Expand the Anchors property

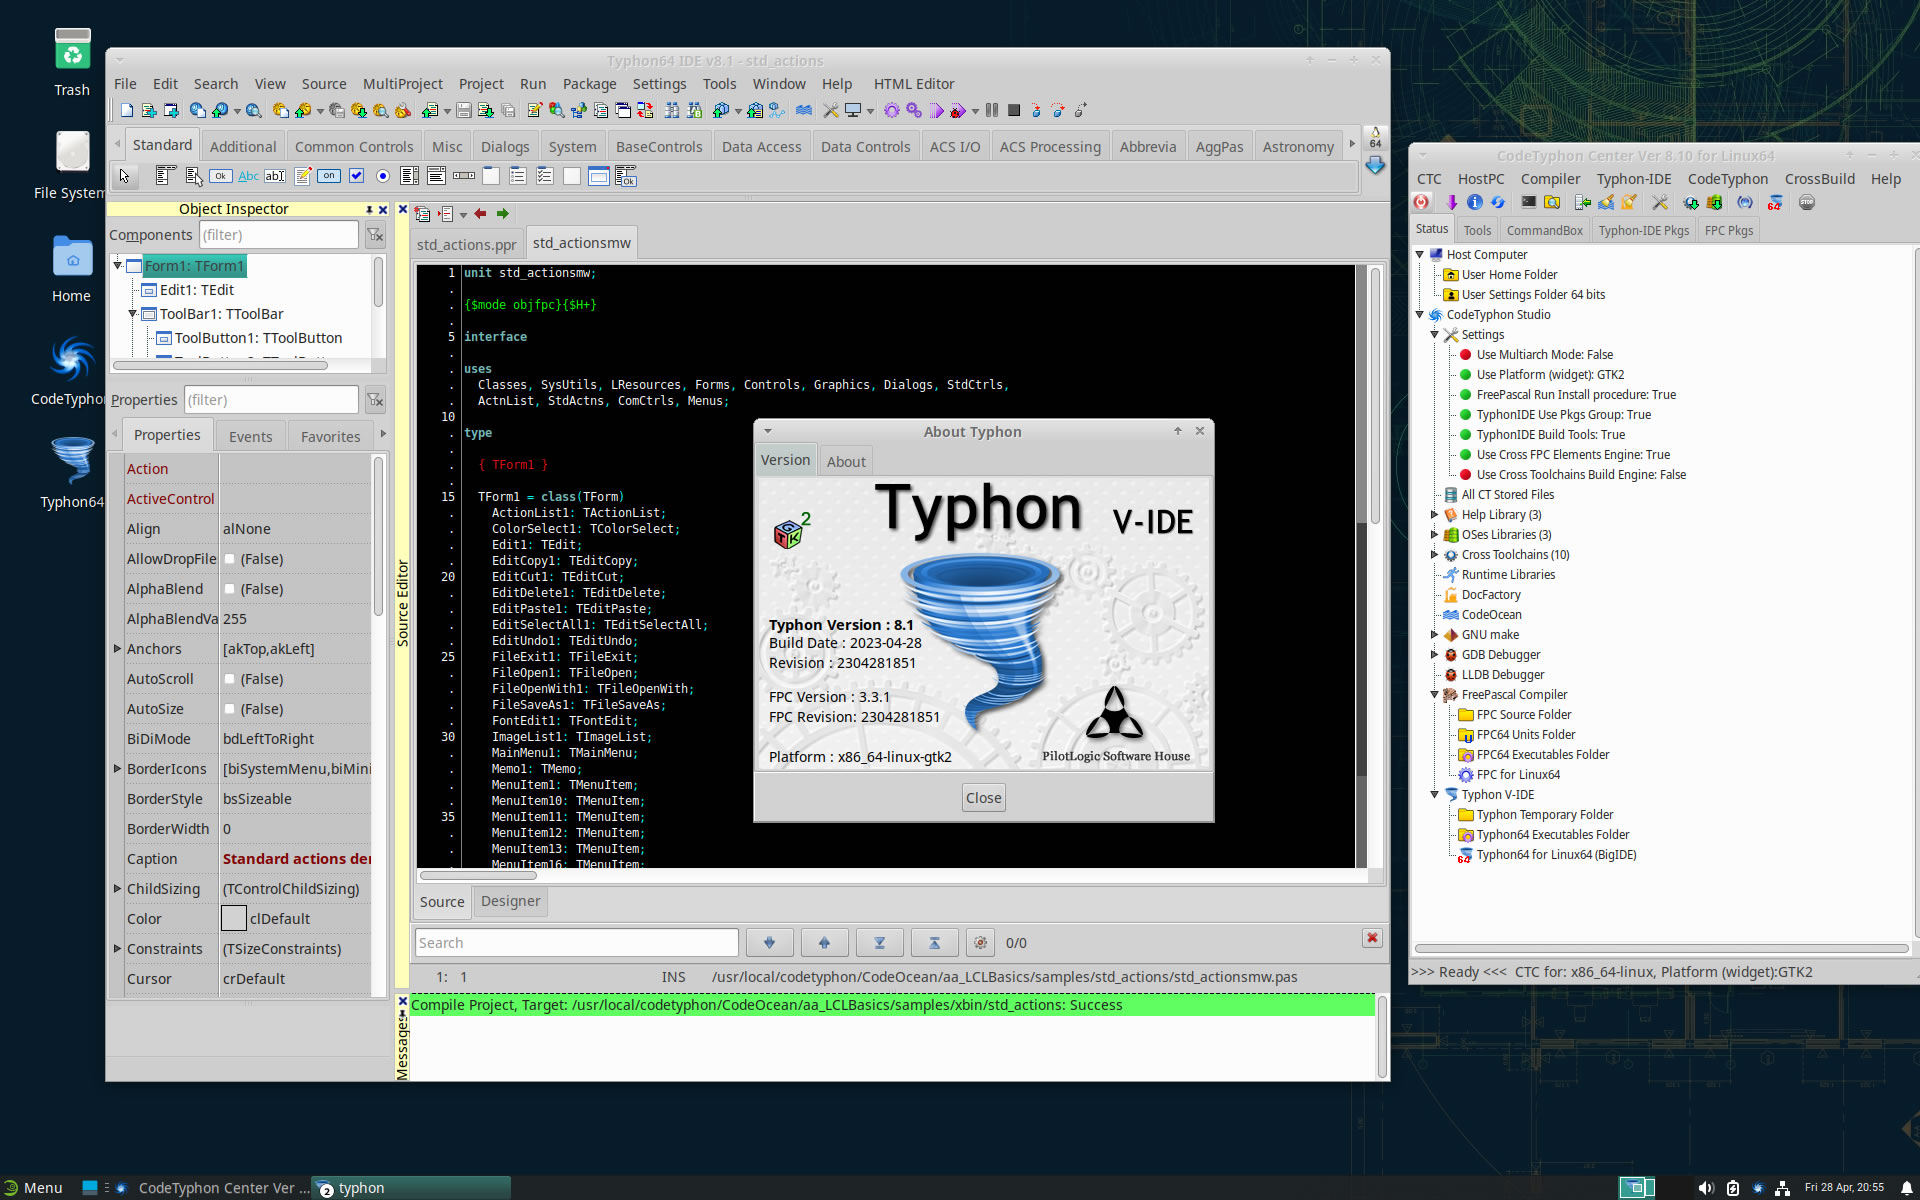coord(117,649)
